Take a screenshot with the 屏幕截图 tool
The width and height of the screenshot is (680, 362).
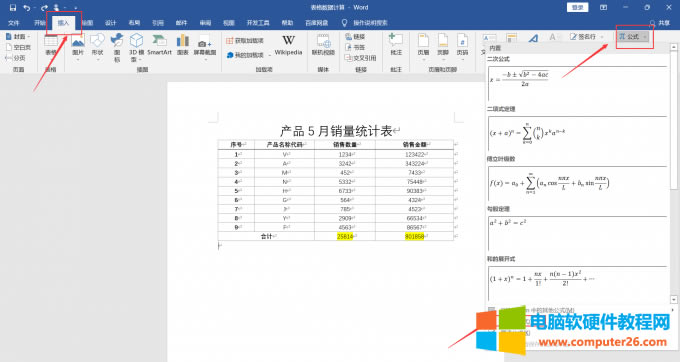205,47
